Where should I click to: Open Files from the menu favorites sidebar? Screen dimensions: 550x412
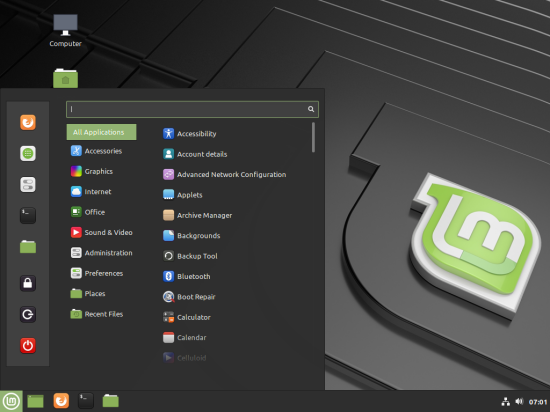click(28, 246)
